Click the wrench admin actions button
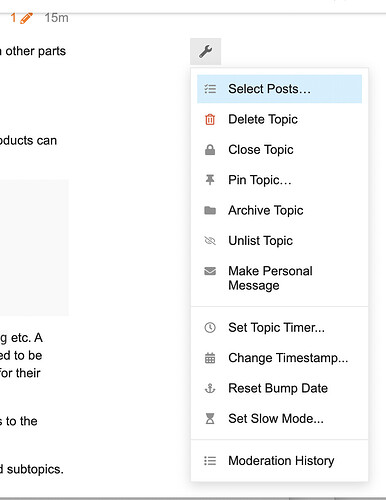Viewport: 386px width, 500px height. (205, 51)
